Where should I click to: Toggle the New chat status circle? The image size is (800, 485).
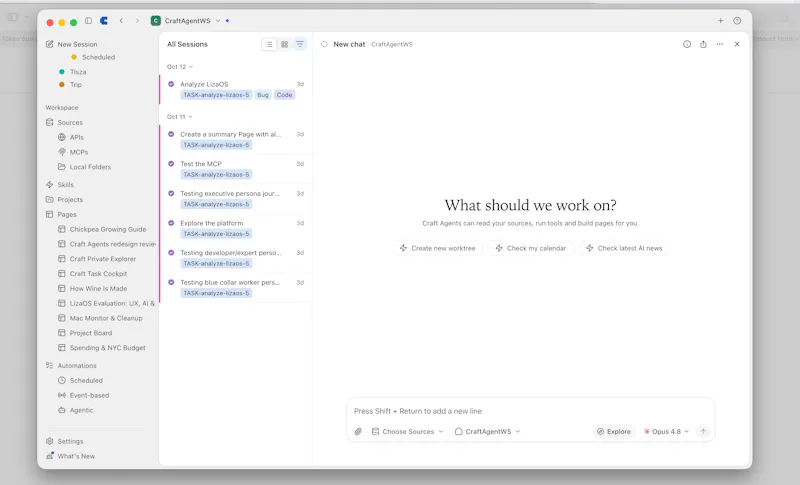coord(324,44)
